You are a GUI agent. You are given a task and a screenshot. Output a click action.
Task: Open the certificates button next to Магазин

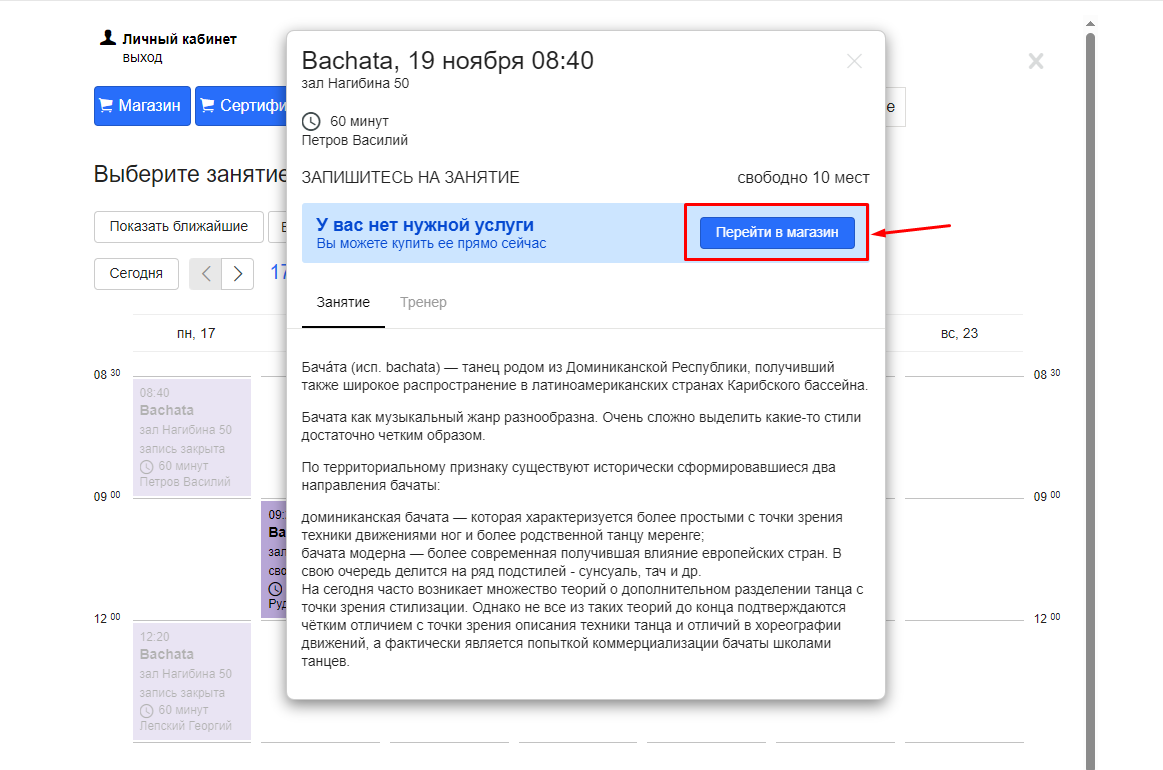click(x=242, y=105)
